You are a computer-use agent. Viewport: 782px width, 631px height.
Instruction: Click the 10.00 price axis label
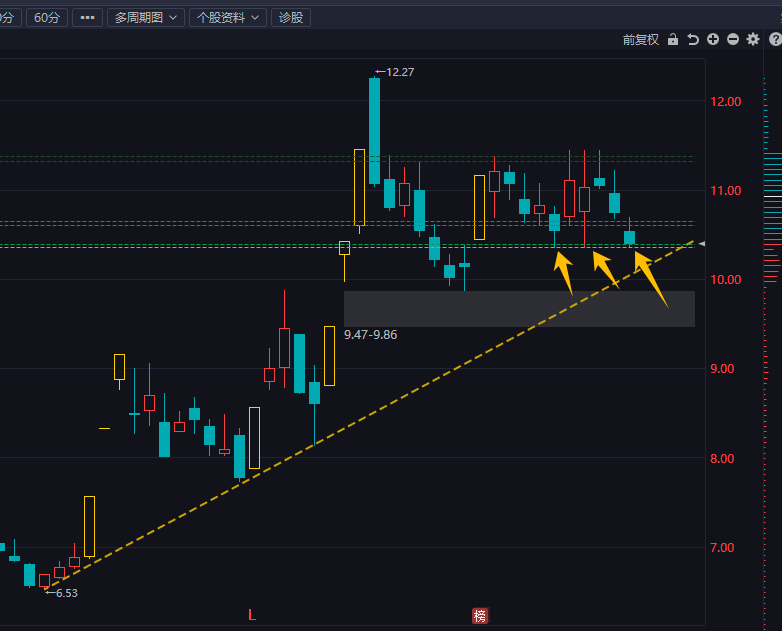(726, 280)
